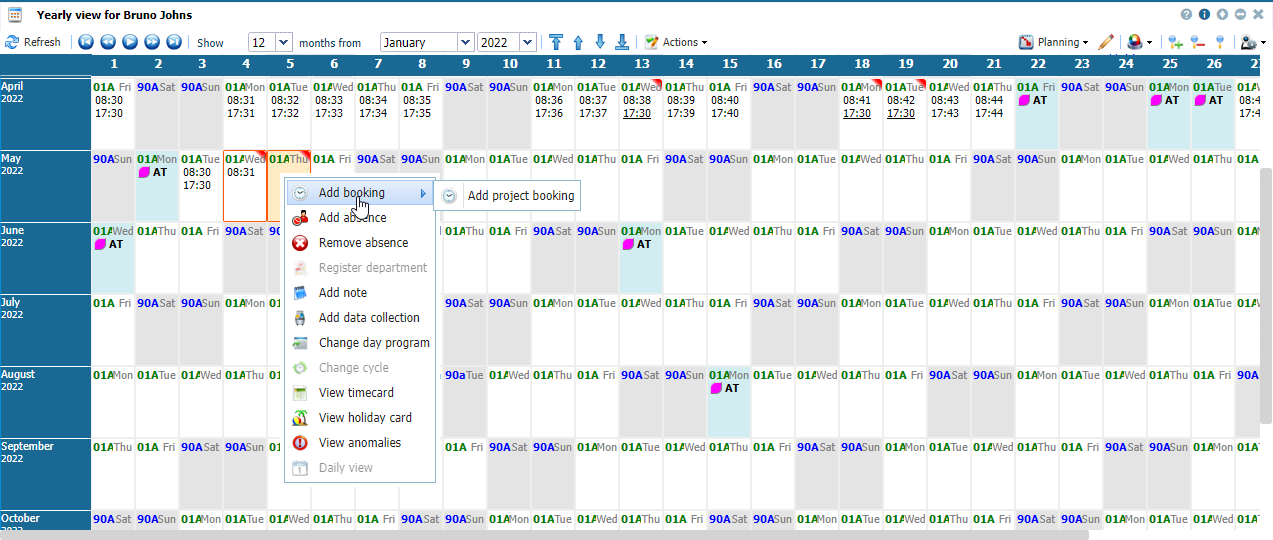
Task: Choose Add absence from context menu
Action: [352, 218]
